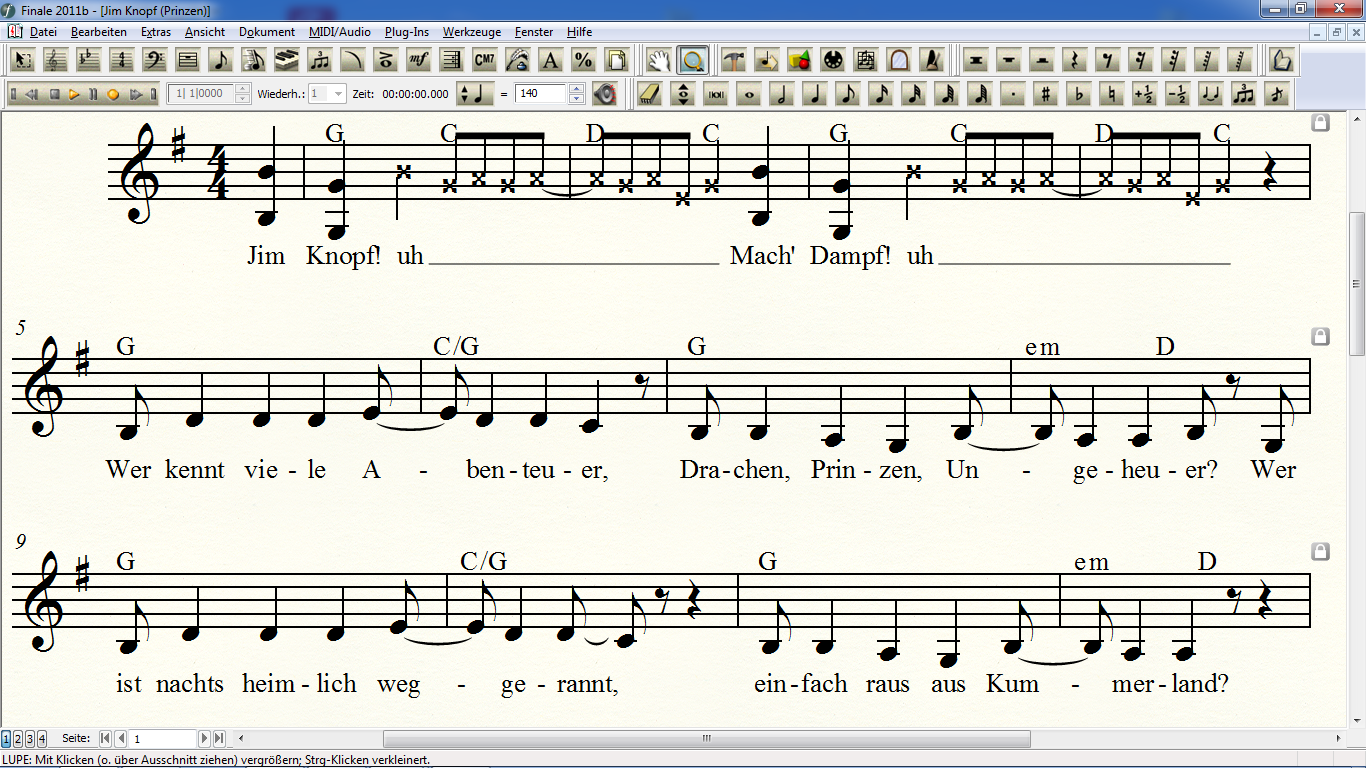Screen dimensions: 1366x768
Task: Switch to the Hand Grabber tool
Action: [x=660, y=60]
